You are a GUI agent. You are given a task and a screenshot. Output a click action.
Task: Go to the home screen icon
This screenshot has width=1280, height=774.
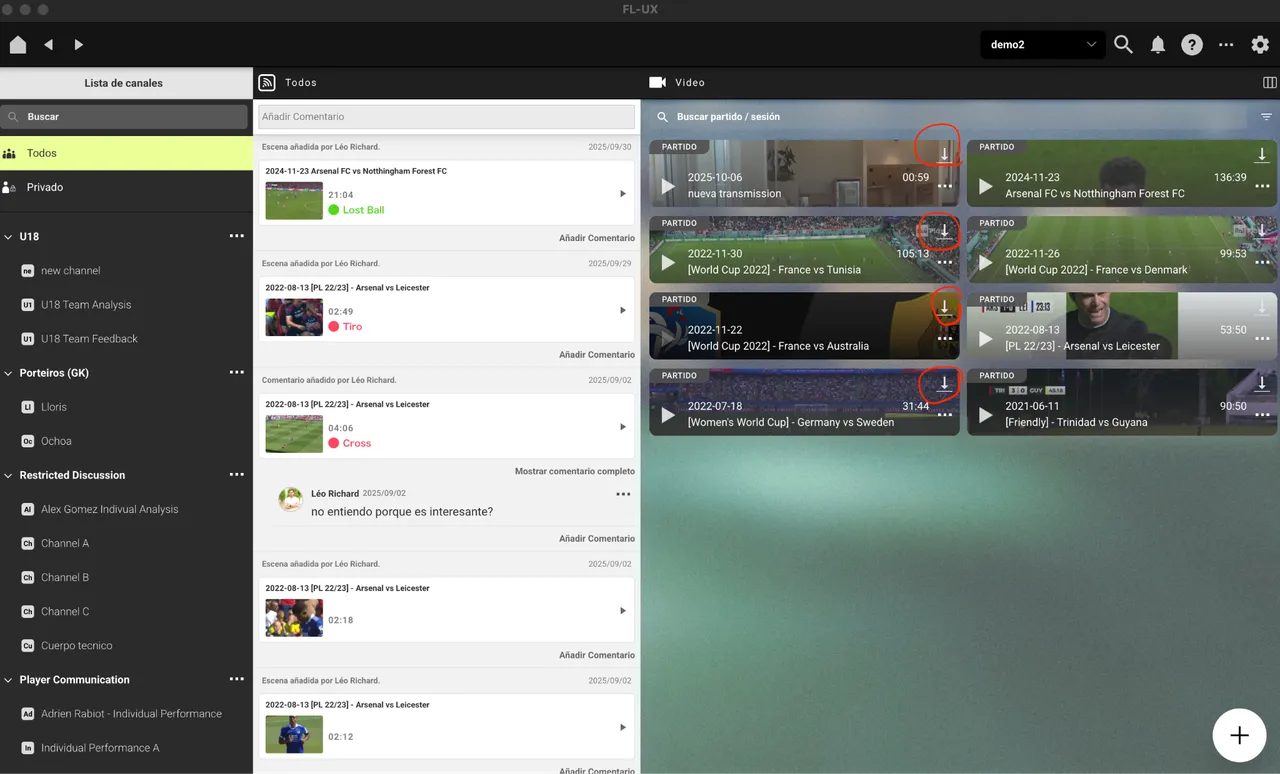point(18,45)
